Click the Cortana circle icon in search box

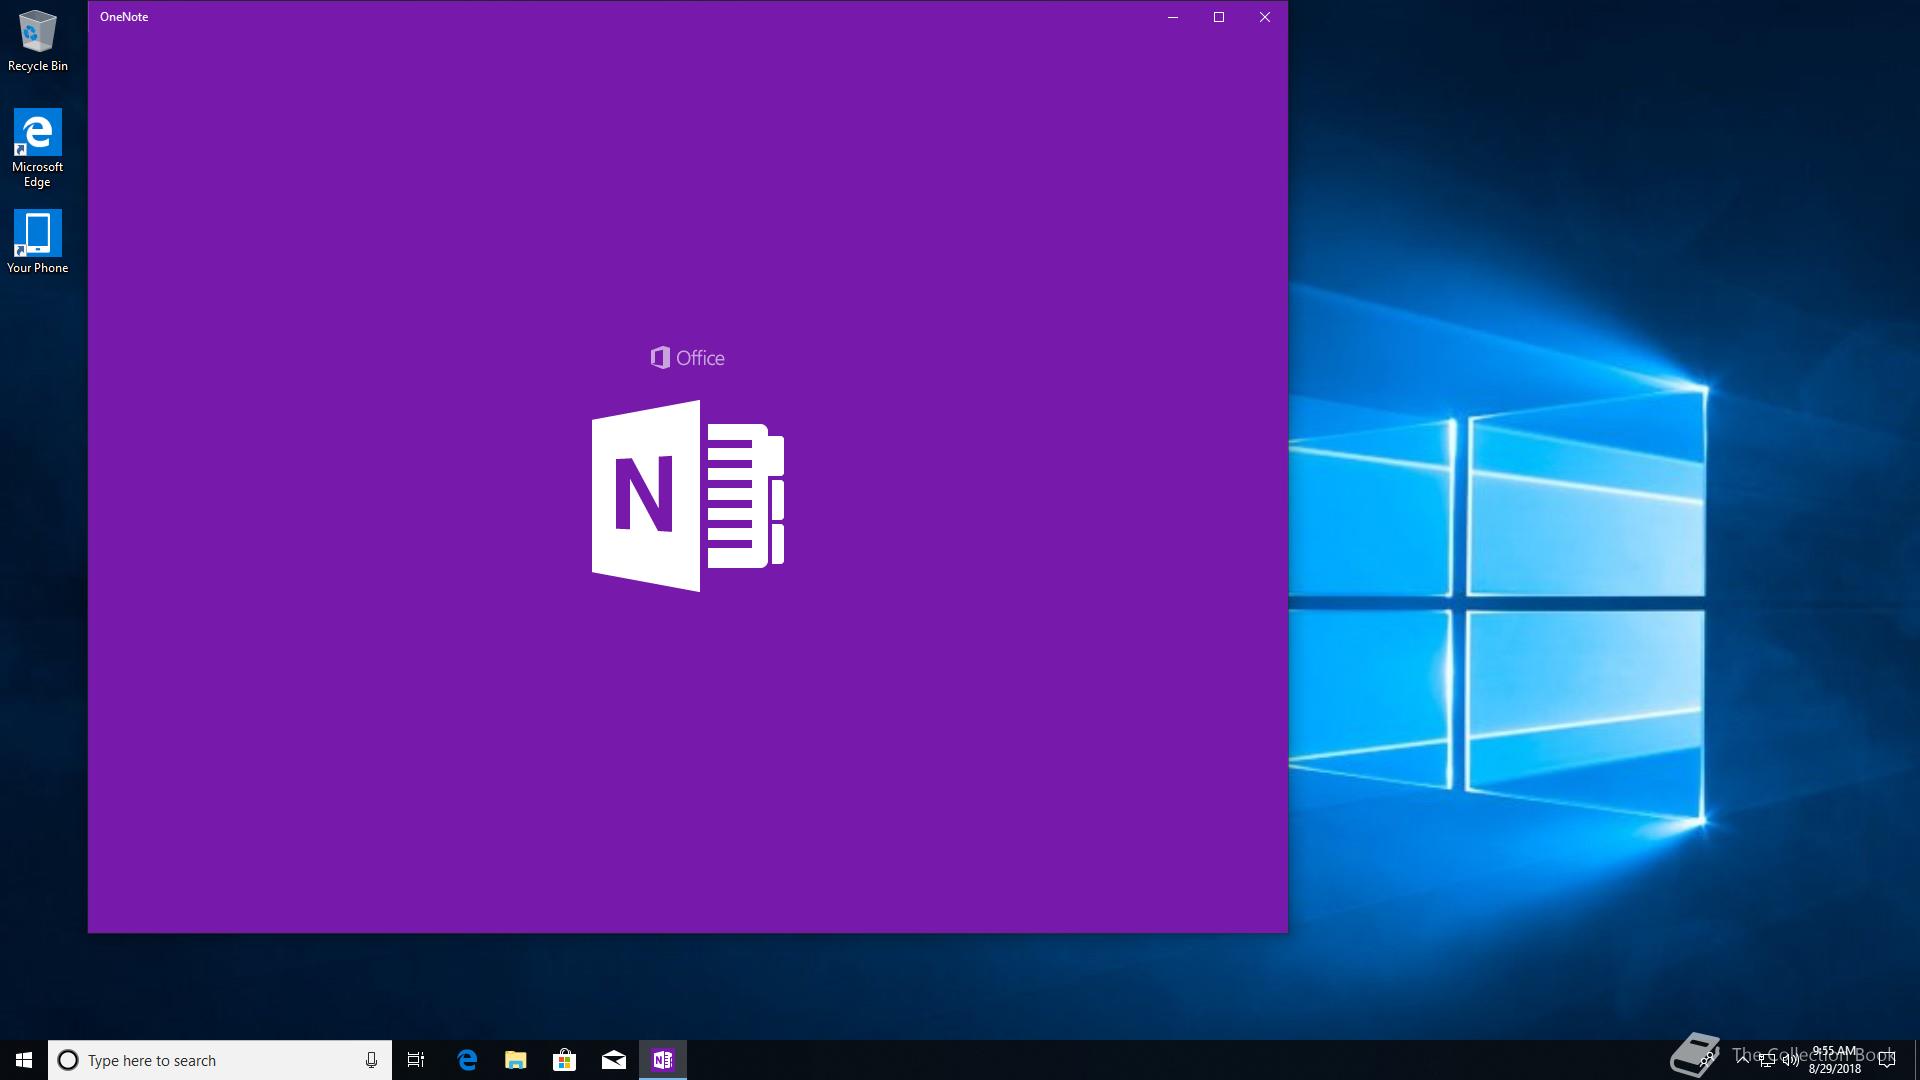[x=68, y=1060]
